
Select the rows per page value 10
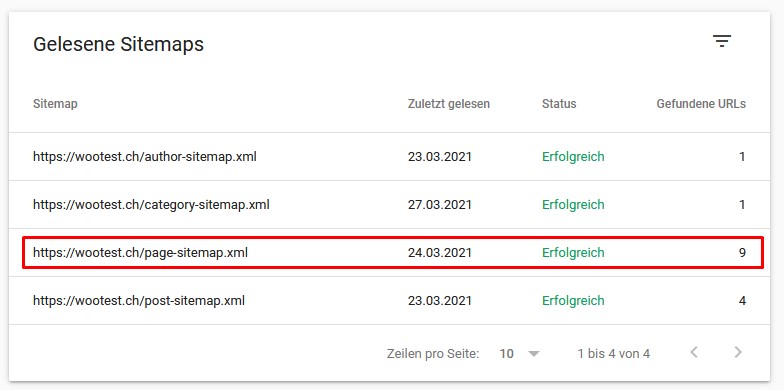coord(506,354)
